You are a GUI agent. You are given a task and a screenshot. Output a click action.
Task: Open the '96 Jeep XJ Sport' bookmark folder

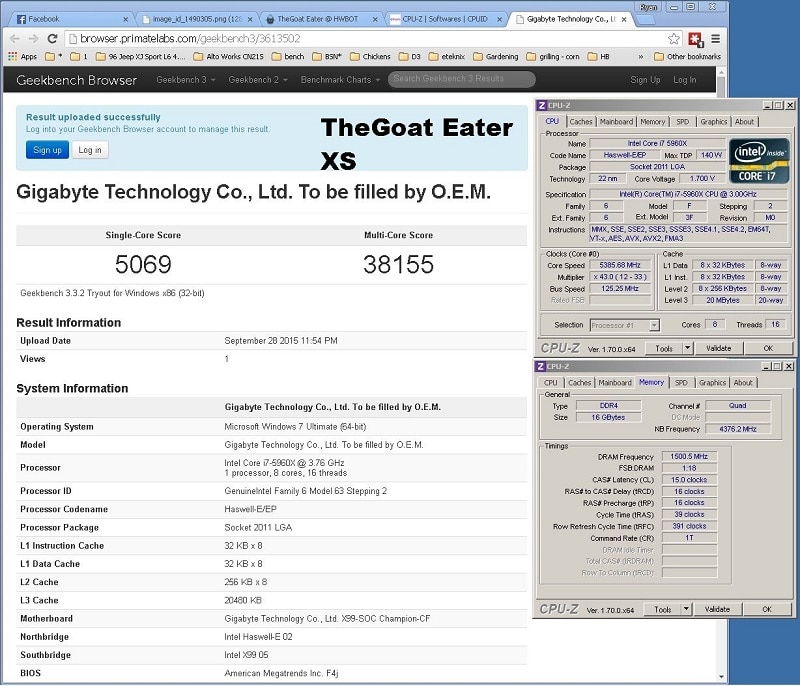coord(140,57)
